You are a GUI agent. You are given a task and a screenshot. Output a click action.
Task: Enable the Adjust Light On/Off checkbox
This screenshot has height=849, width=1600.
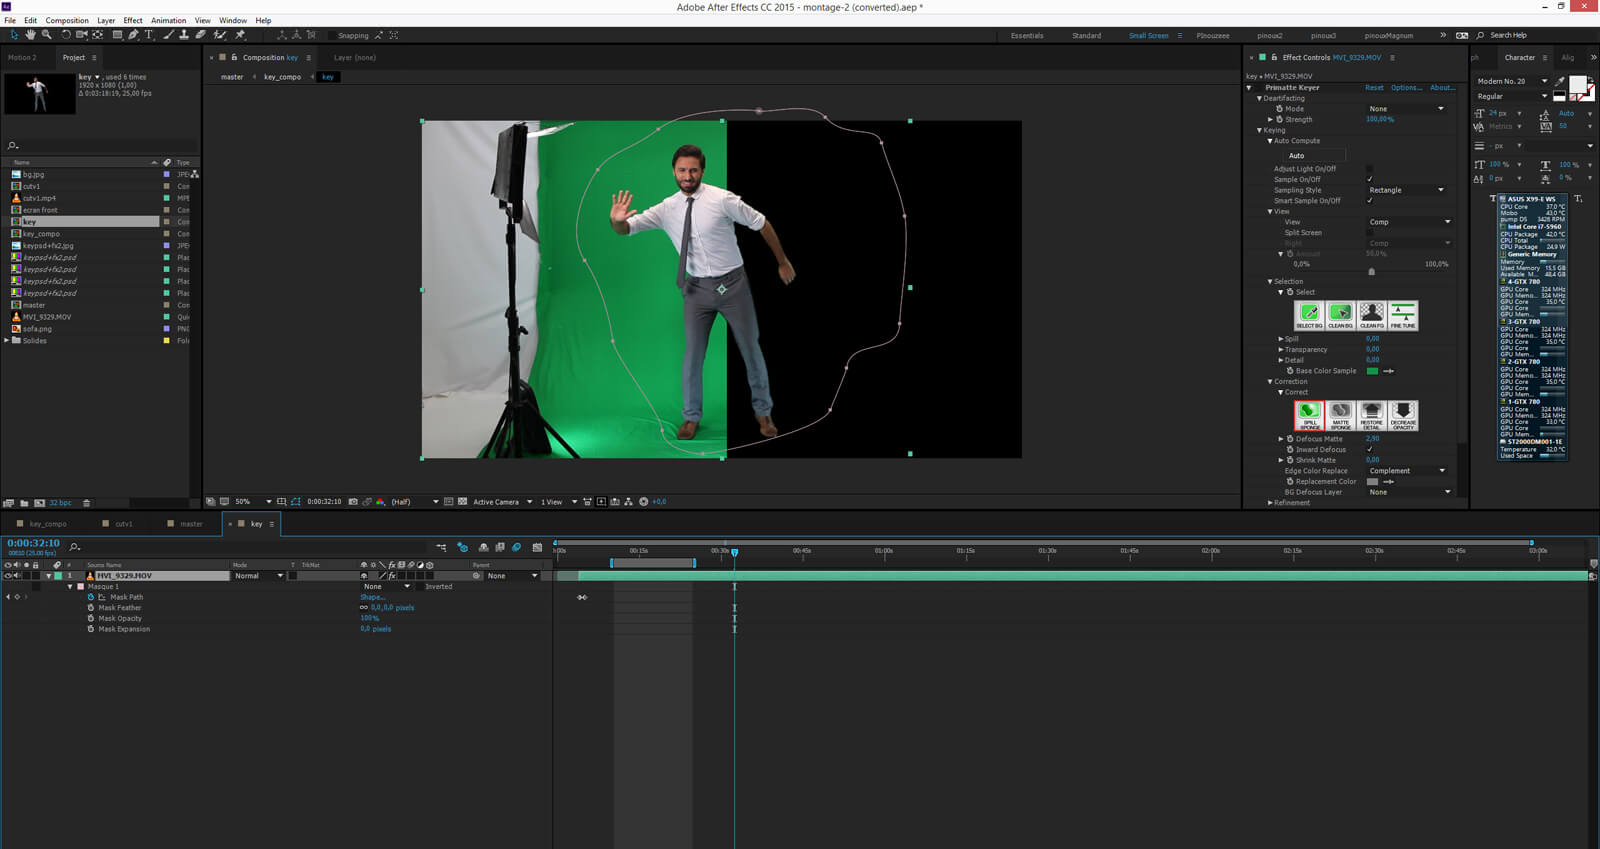click(1370, 169)
